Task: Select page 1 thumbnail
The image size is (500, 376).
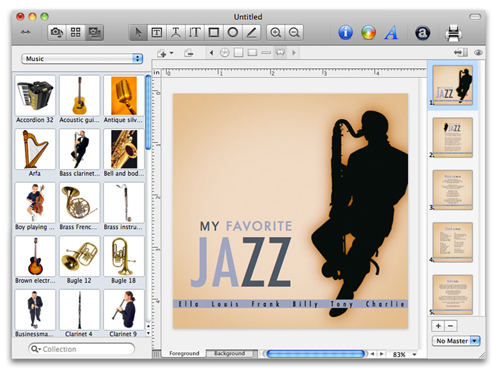Action: pos(452,85)
